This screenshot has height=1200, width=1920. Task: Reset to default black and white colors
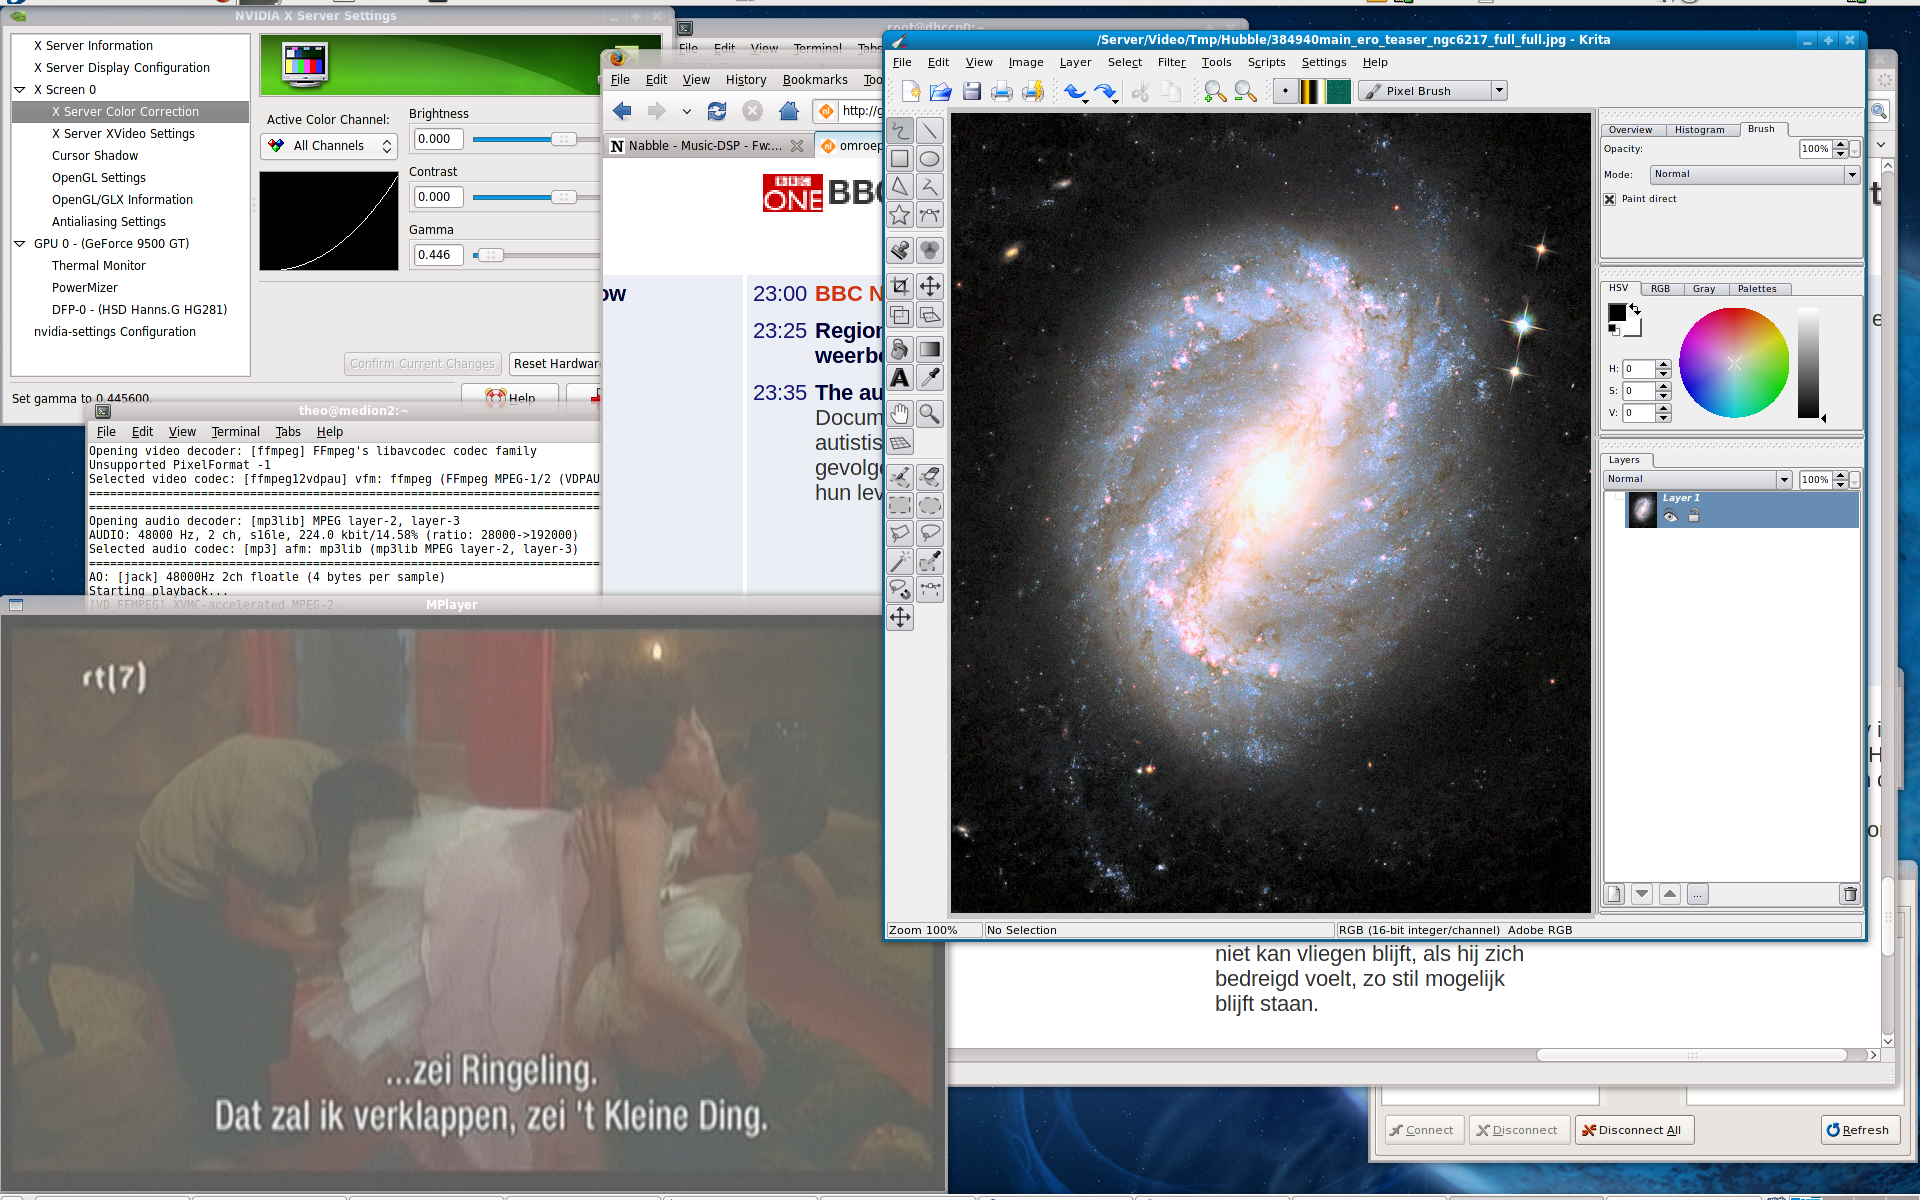click(1613, 329)
